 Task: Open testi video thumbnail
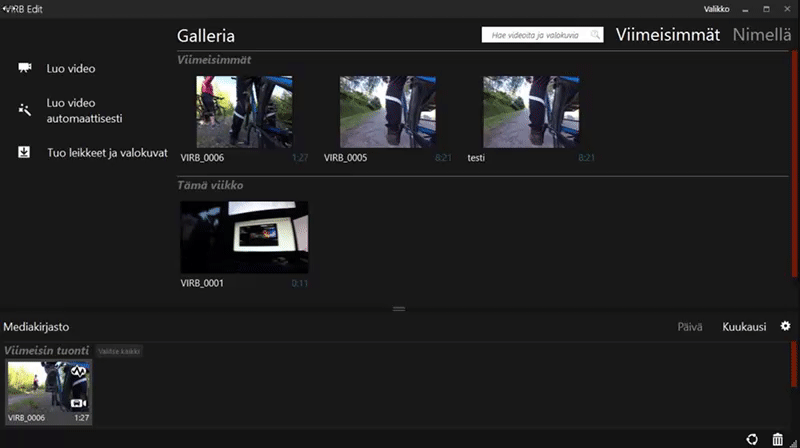531,112
